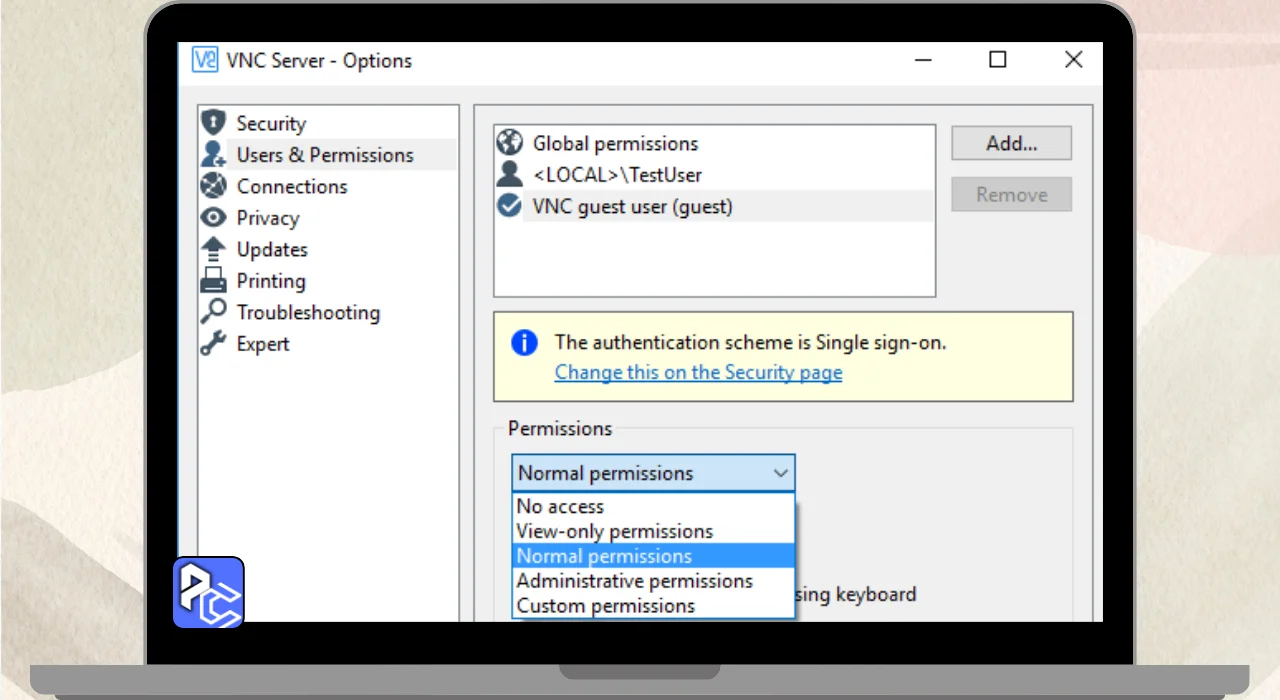Click the Printing printer icon

(x=213, y=280)
